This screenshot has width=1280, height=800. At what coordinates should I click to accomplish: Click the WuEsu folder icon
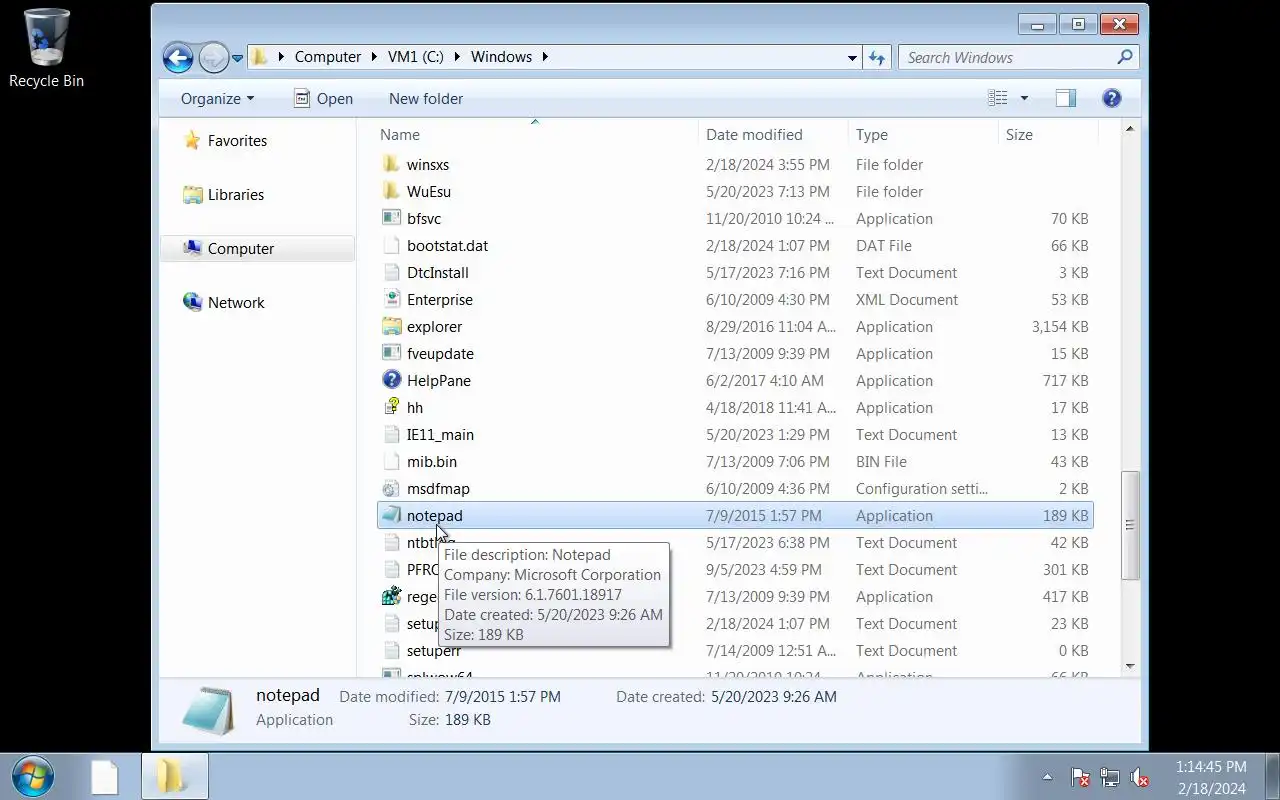pos(391,191)
